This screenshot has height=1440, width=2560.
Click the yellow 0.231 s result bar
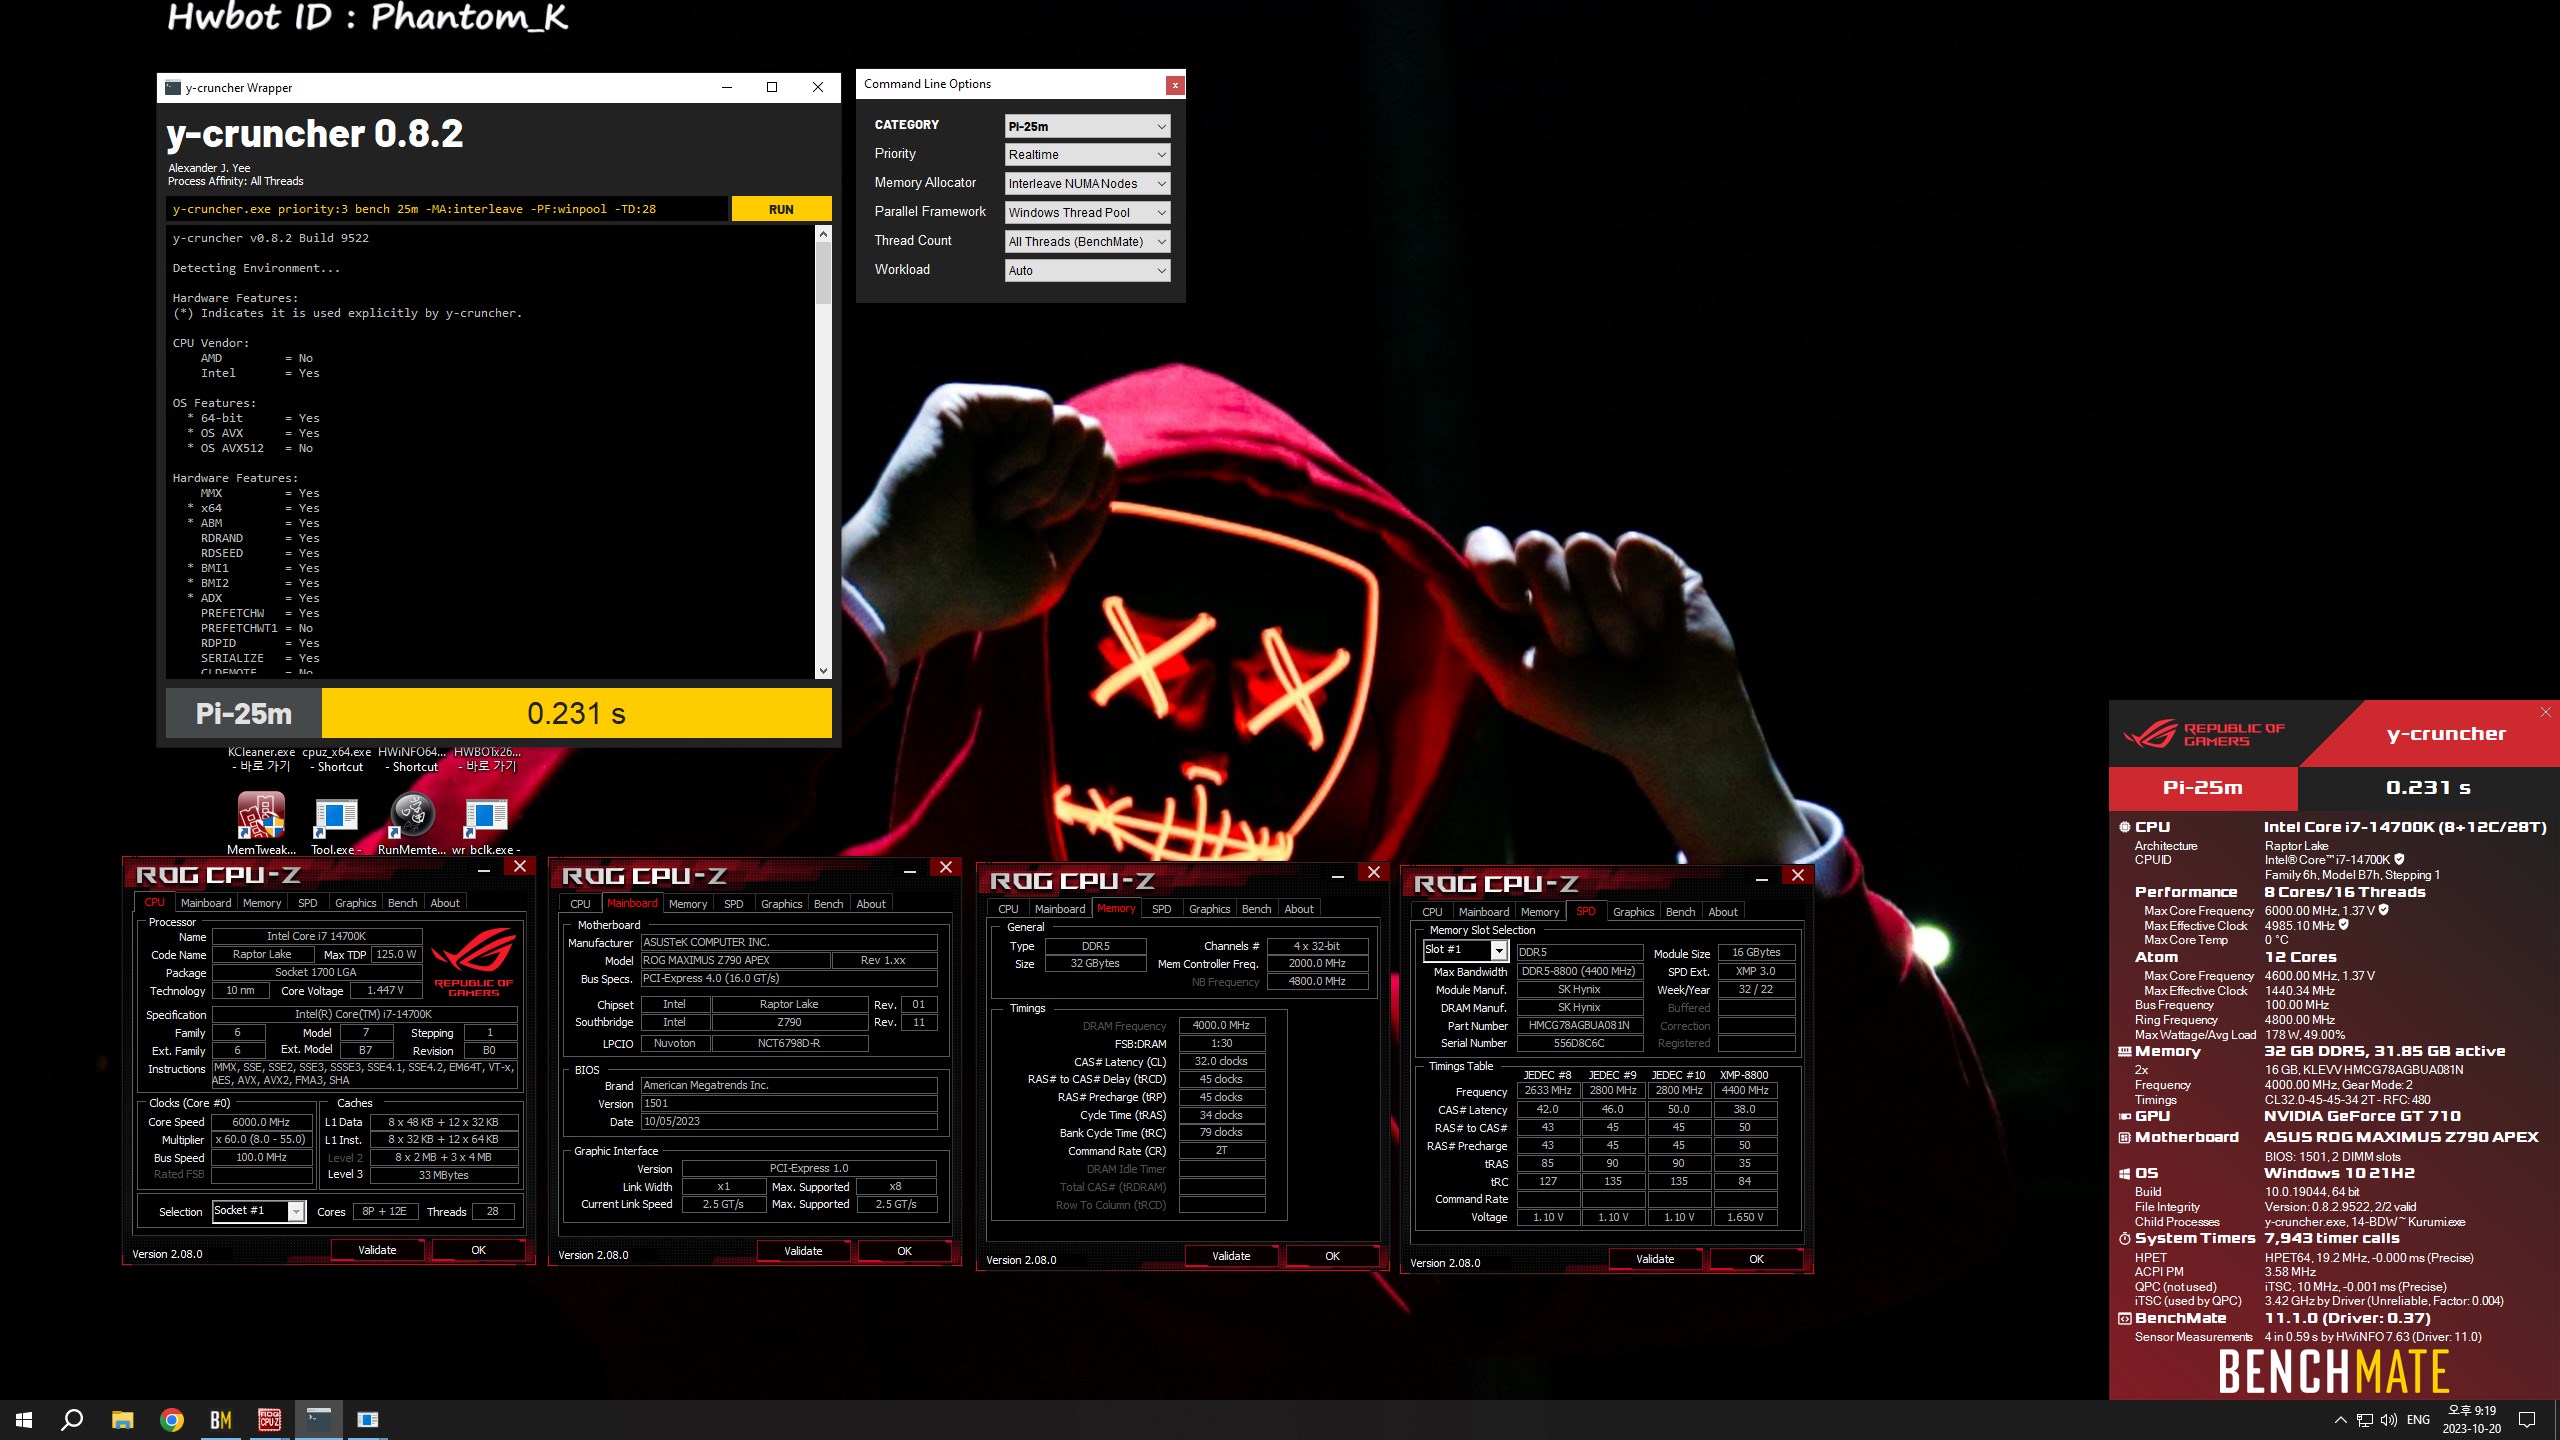tap(576, 713)
